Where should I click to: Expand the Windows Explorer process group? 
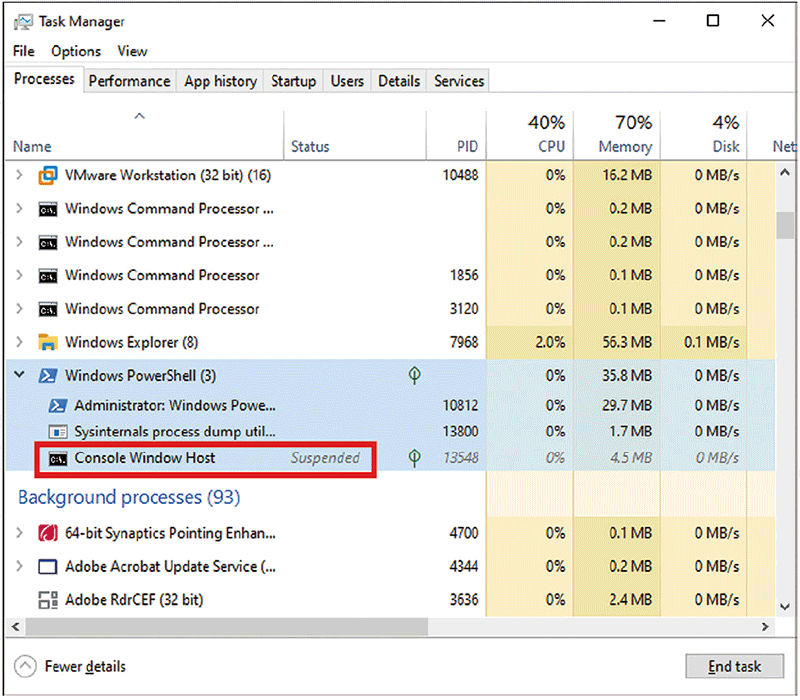[x=20, y=343]
